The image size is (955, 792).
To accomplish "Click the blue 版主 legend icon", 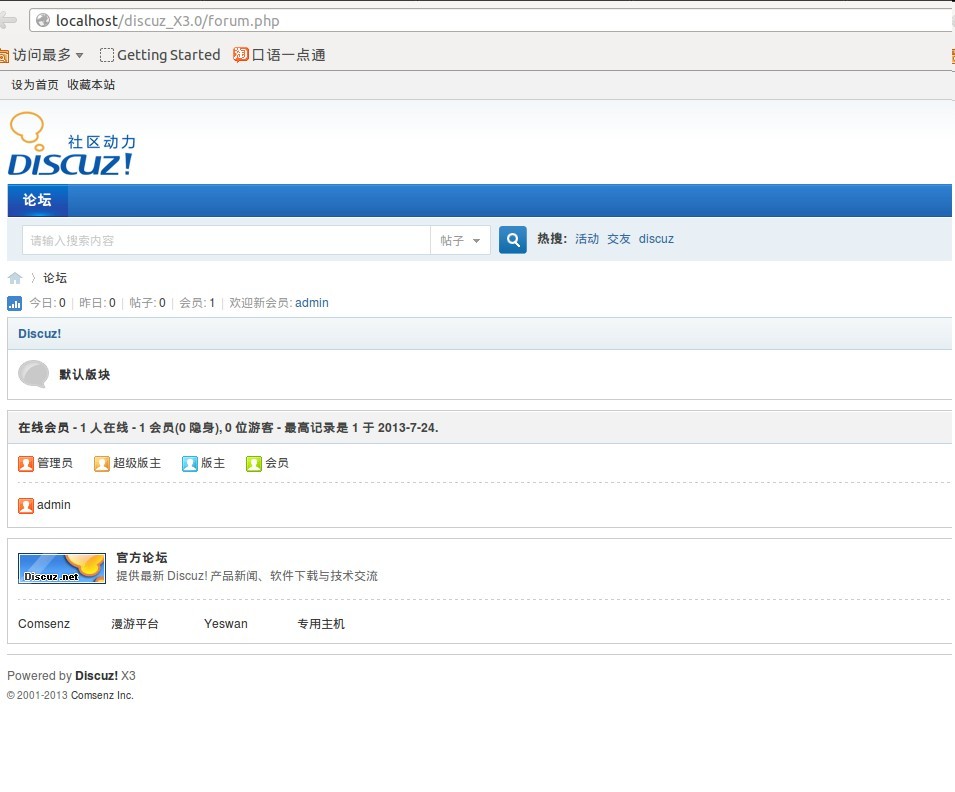I will click(189, 464).
